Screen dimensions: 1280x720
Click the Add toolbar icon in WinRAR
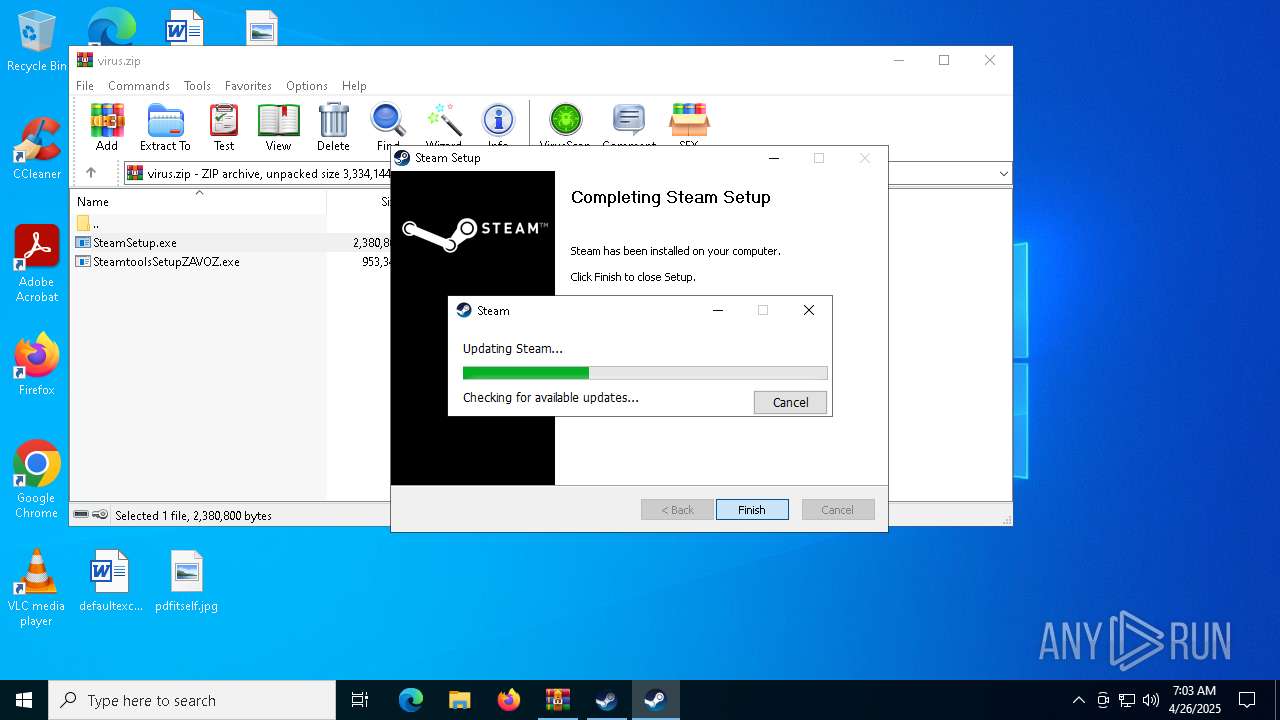click(x=107, y=127)
